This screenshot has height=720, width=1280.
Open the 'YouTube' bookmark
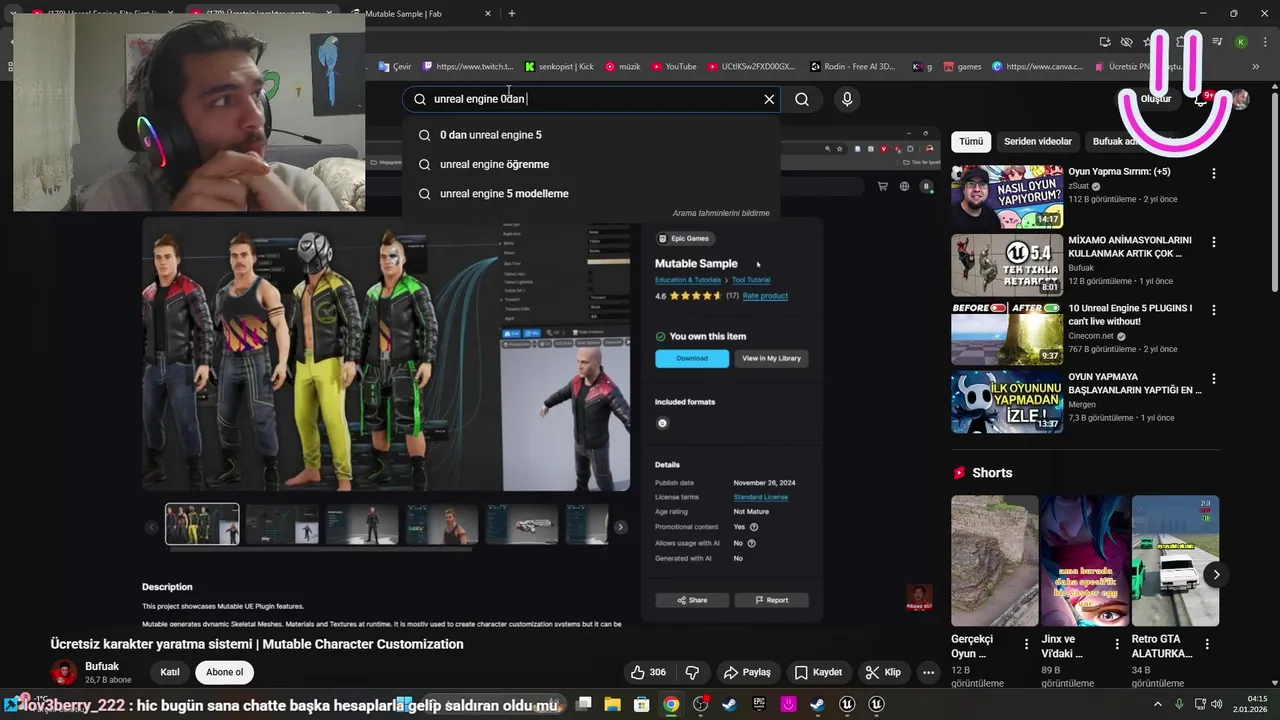pos(673,67)
